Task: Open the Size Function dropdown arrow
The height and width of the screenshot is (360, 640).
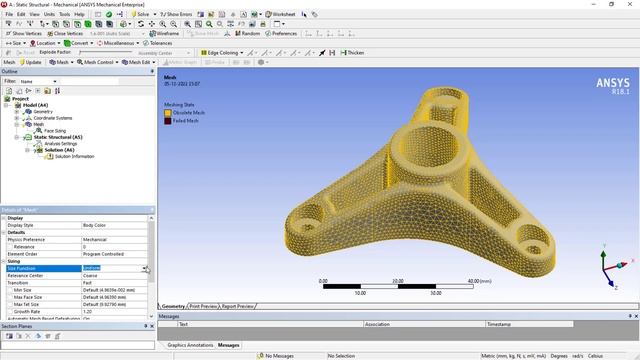Action: pos(144,268)
